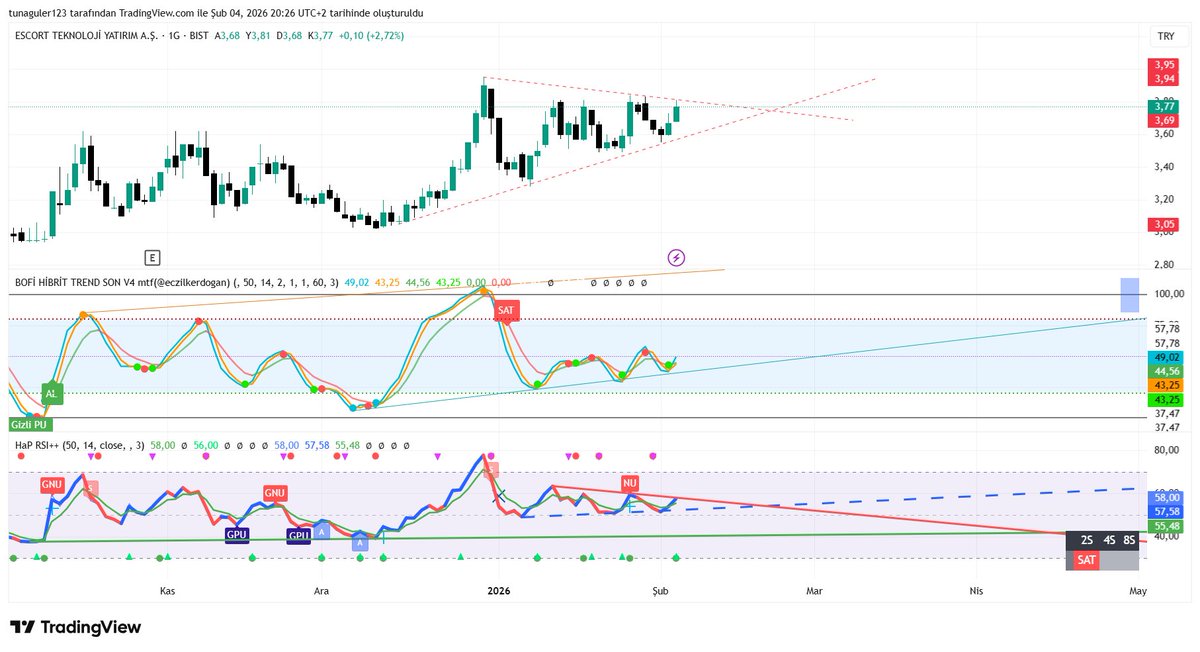Click the Şub label on the time axis
Screen dimensions: 1200x652
661,591
